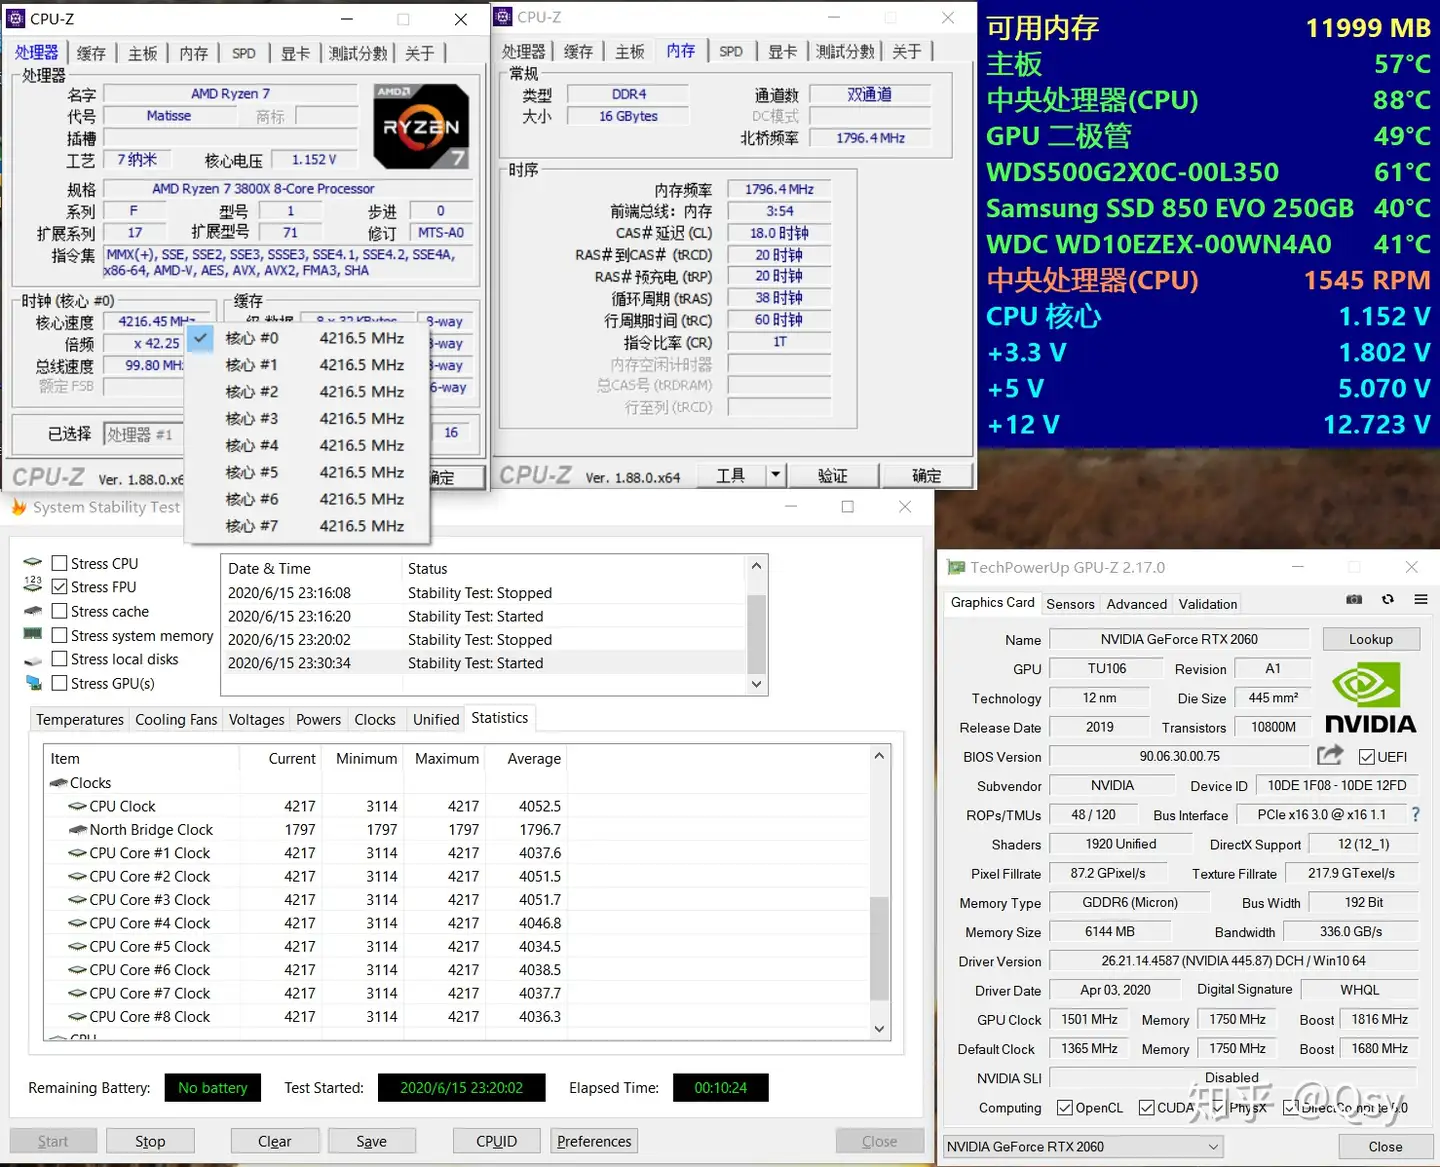Click the Stop button
Viewport: 1440px width, 1167px height.
pyautogui.click(x=150, y=1141)
